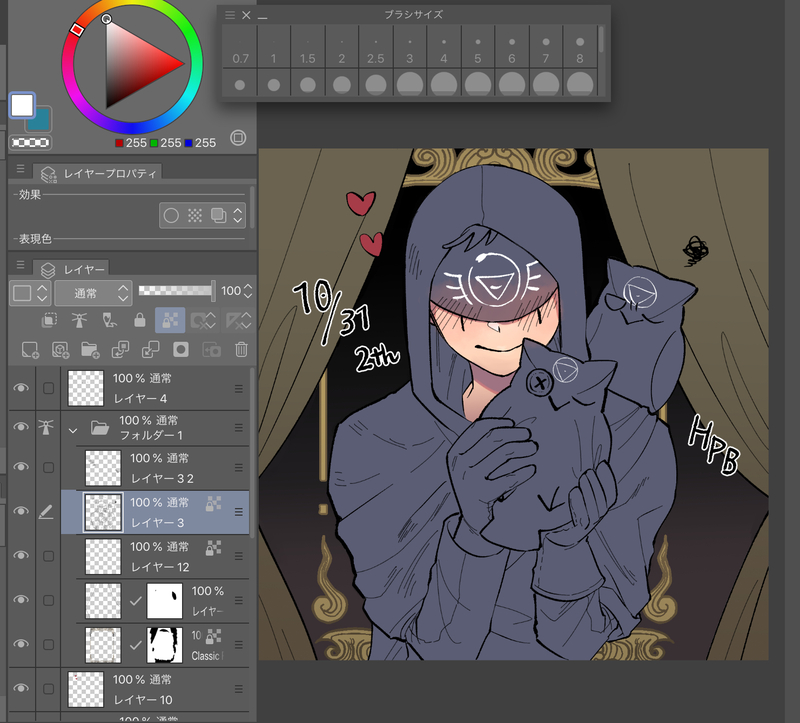Collapse フォルダー 1 with its chevron
800x723 pixels.
tap(73, 430)
